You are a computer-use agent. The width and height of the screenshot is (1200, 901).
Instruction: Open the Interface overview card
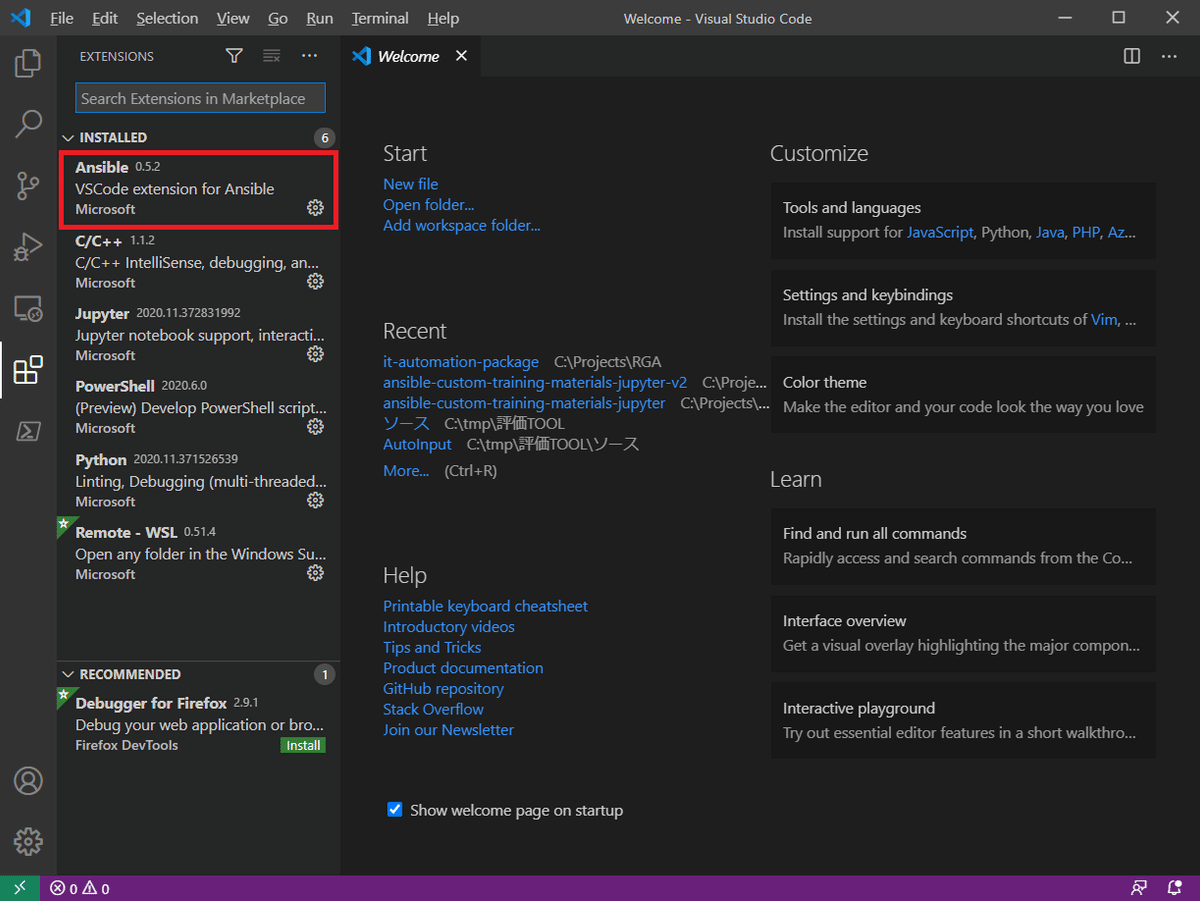click(963, 633)
